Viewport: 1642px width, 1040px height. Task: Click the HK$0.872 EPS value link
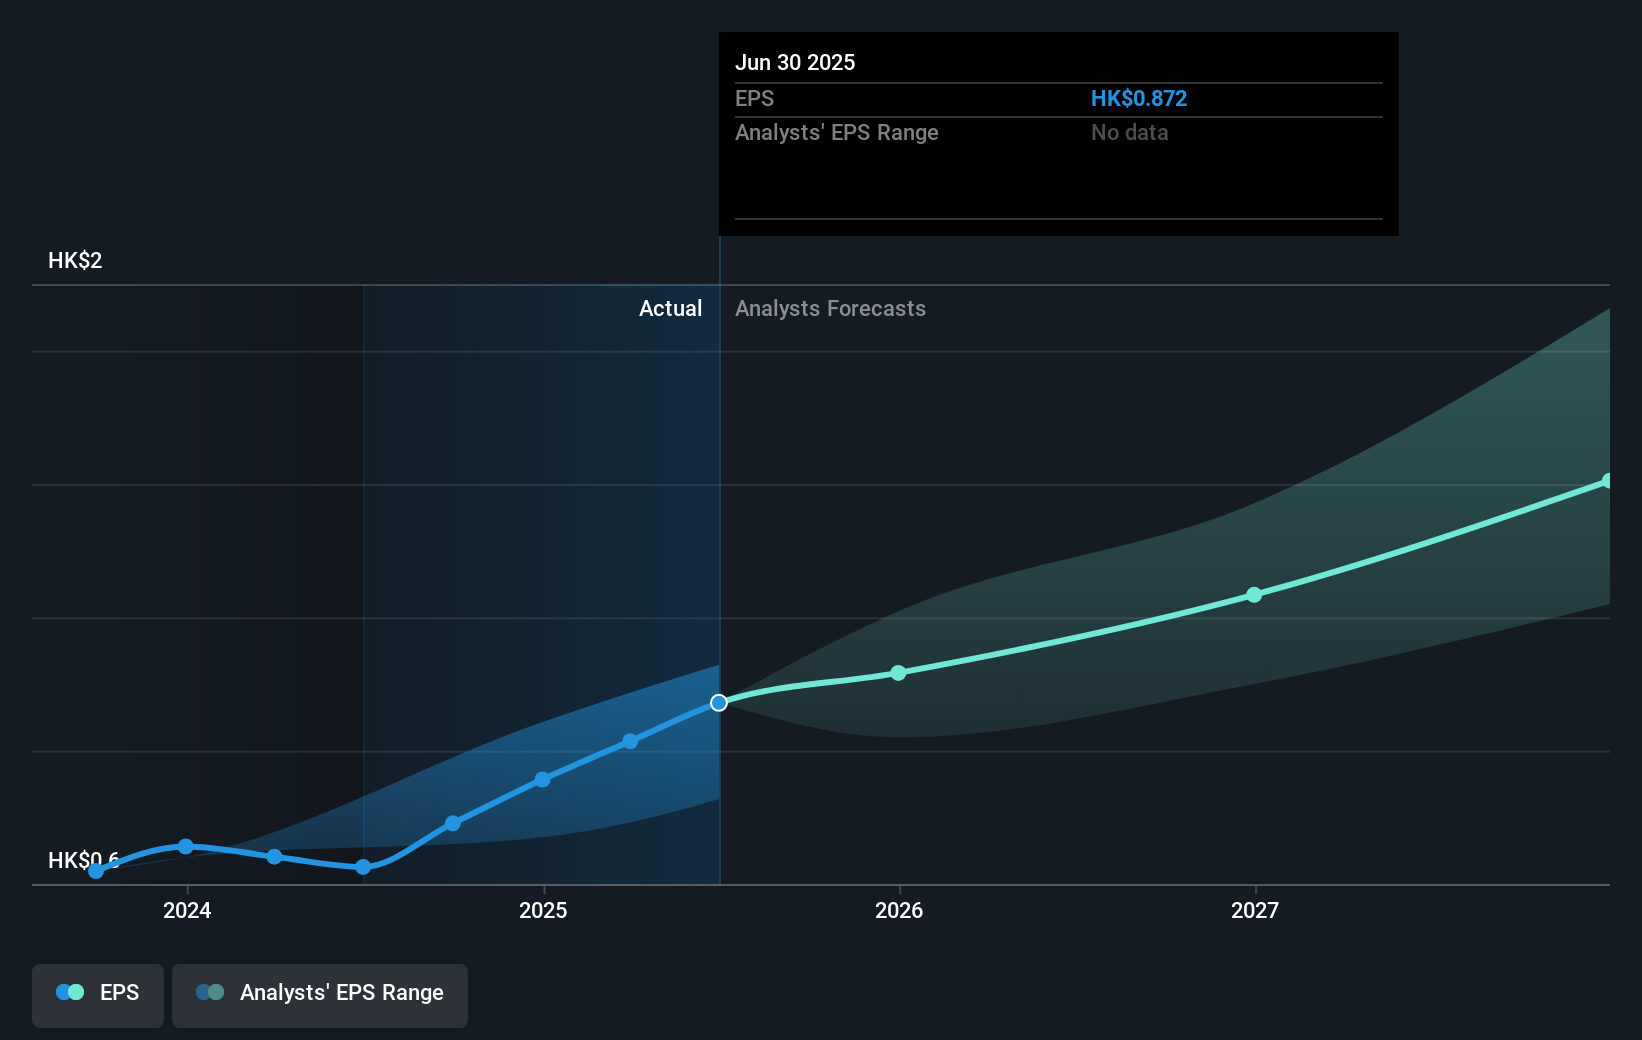(1139, 99)
